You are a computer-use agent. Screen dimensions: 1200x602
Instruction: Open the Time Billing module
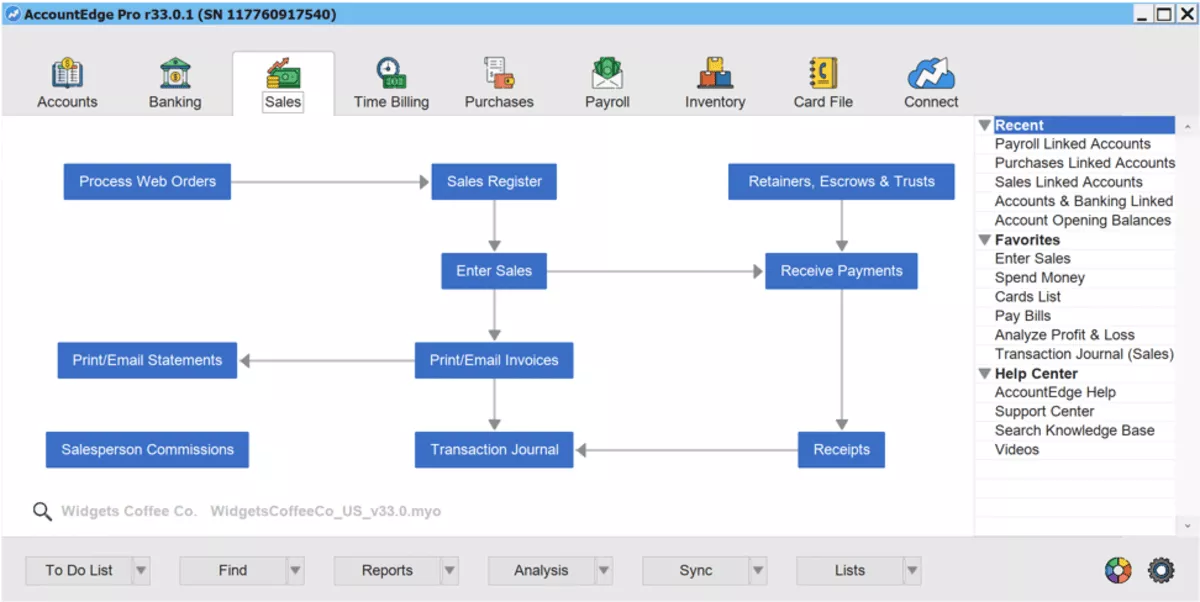pos(390,80)
